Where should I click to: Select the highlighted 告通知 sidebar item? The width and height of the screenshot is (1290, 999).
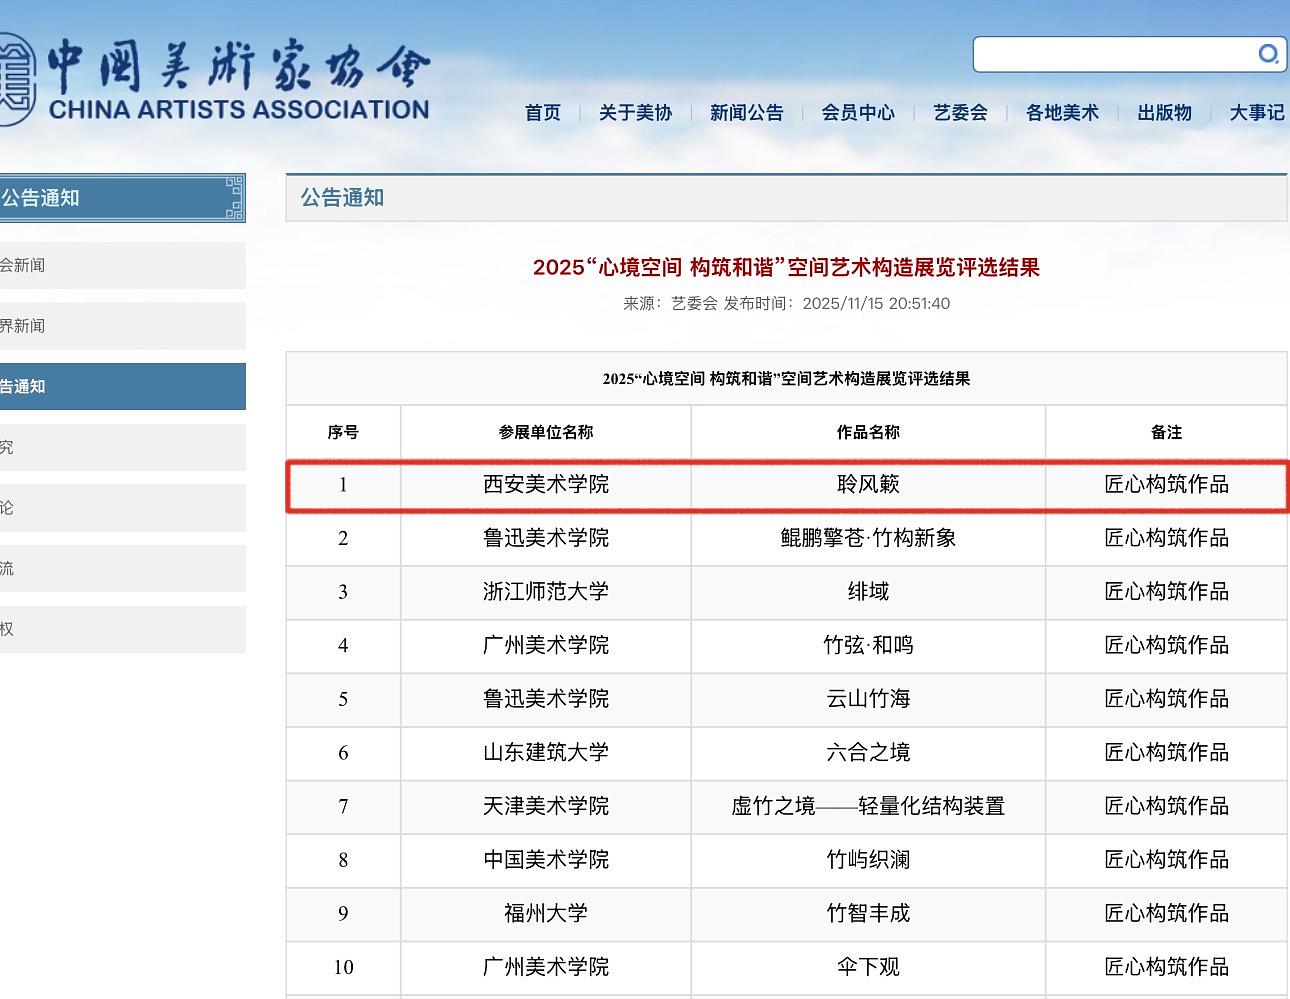coord(120,387)
